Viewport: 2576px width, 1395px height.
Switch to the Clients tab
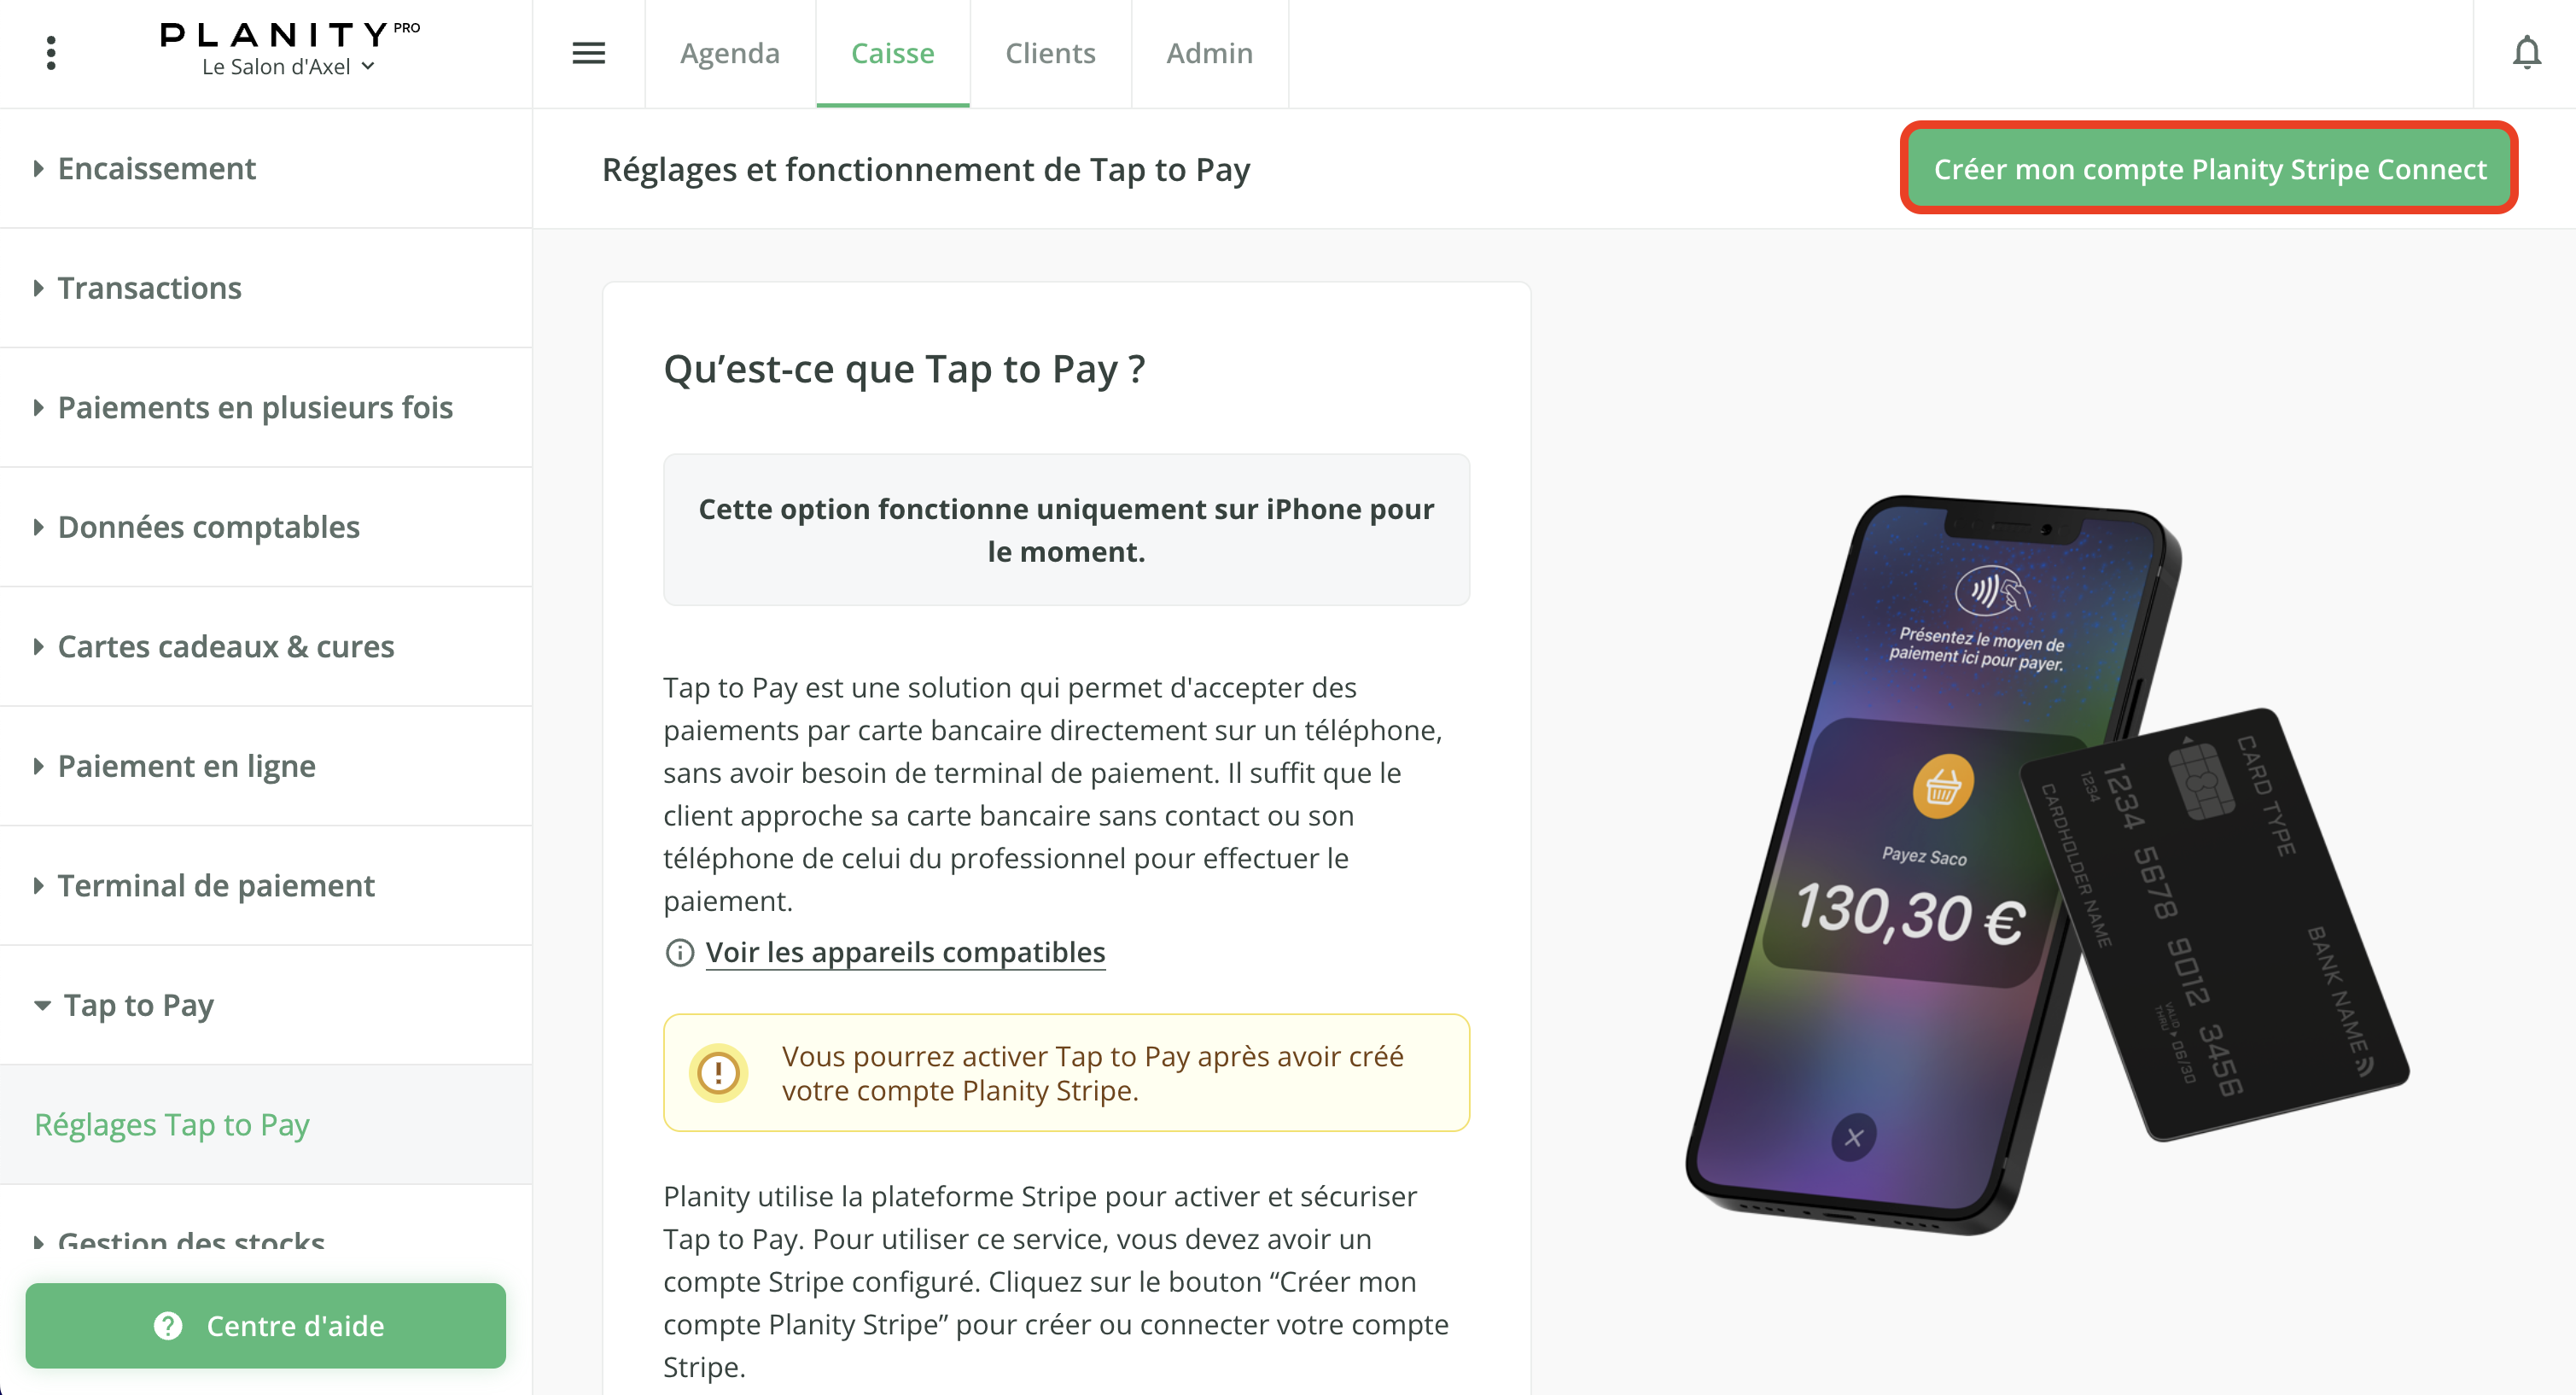(1050, 53)
